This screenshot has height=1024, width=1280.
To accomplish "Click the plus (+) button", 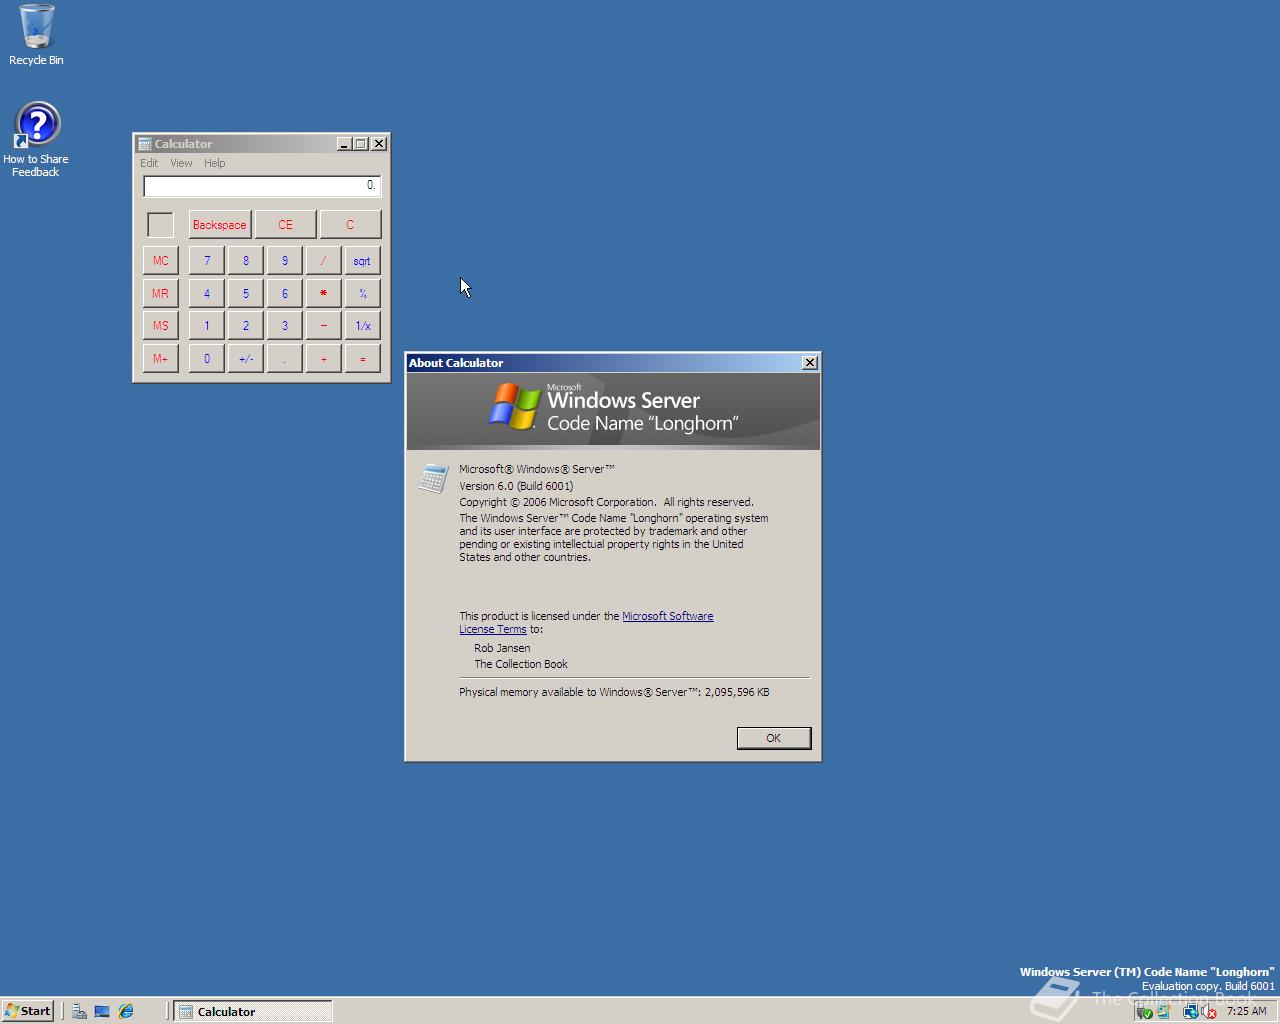I will point(323,359).
